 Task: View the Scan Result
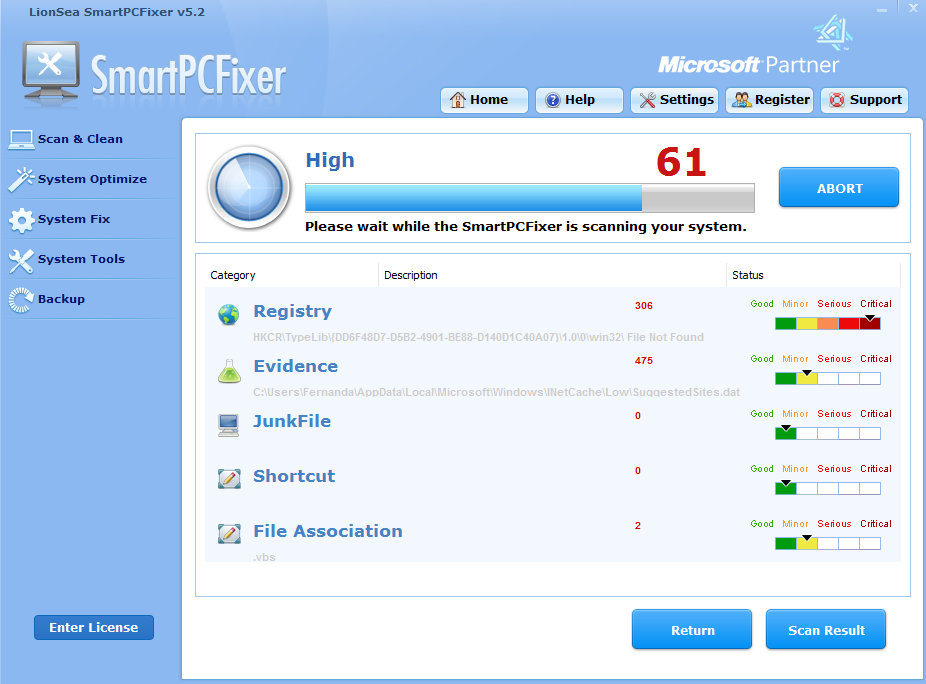826,630
